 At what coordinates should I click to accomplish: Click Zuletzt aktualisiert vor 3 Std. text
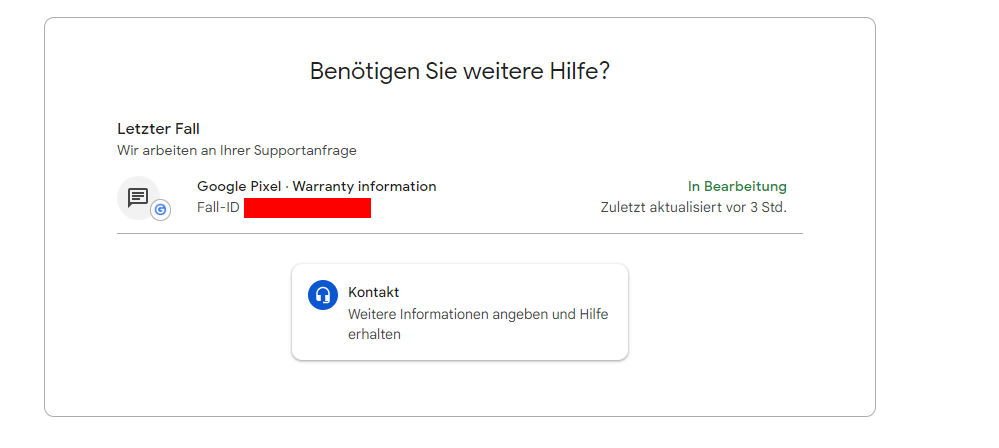click(693, 208)
